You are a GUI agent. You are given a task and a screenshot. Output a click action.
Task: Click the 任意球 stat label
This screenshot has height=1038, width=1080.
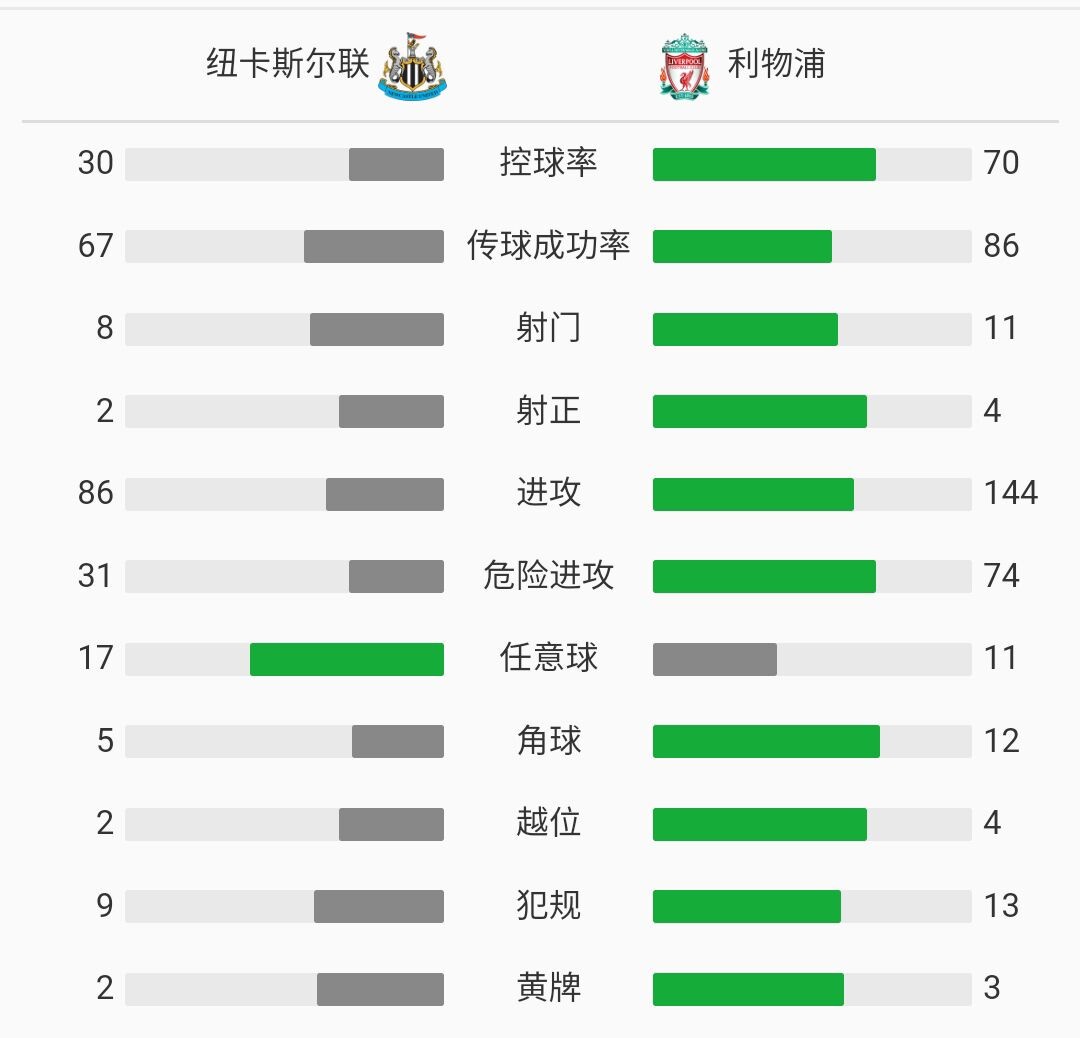click(x=548, y=658)
